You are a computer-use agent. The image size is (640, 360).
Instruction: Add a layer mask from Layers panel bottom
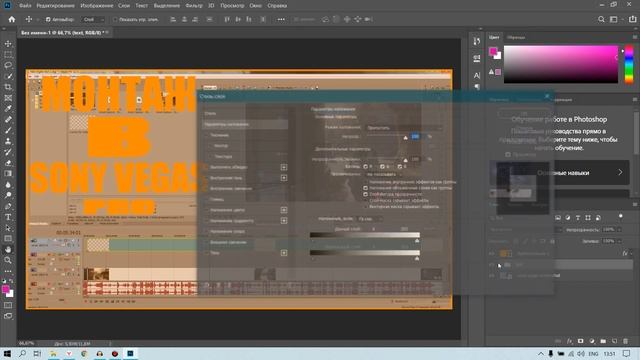click(580, 341)
